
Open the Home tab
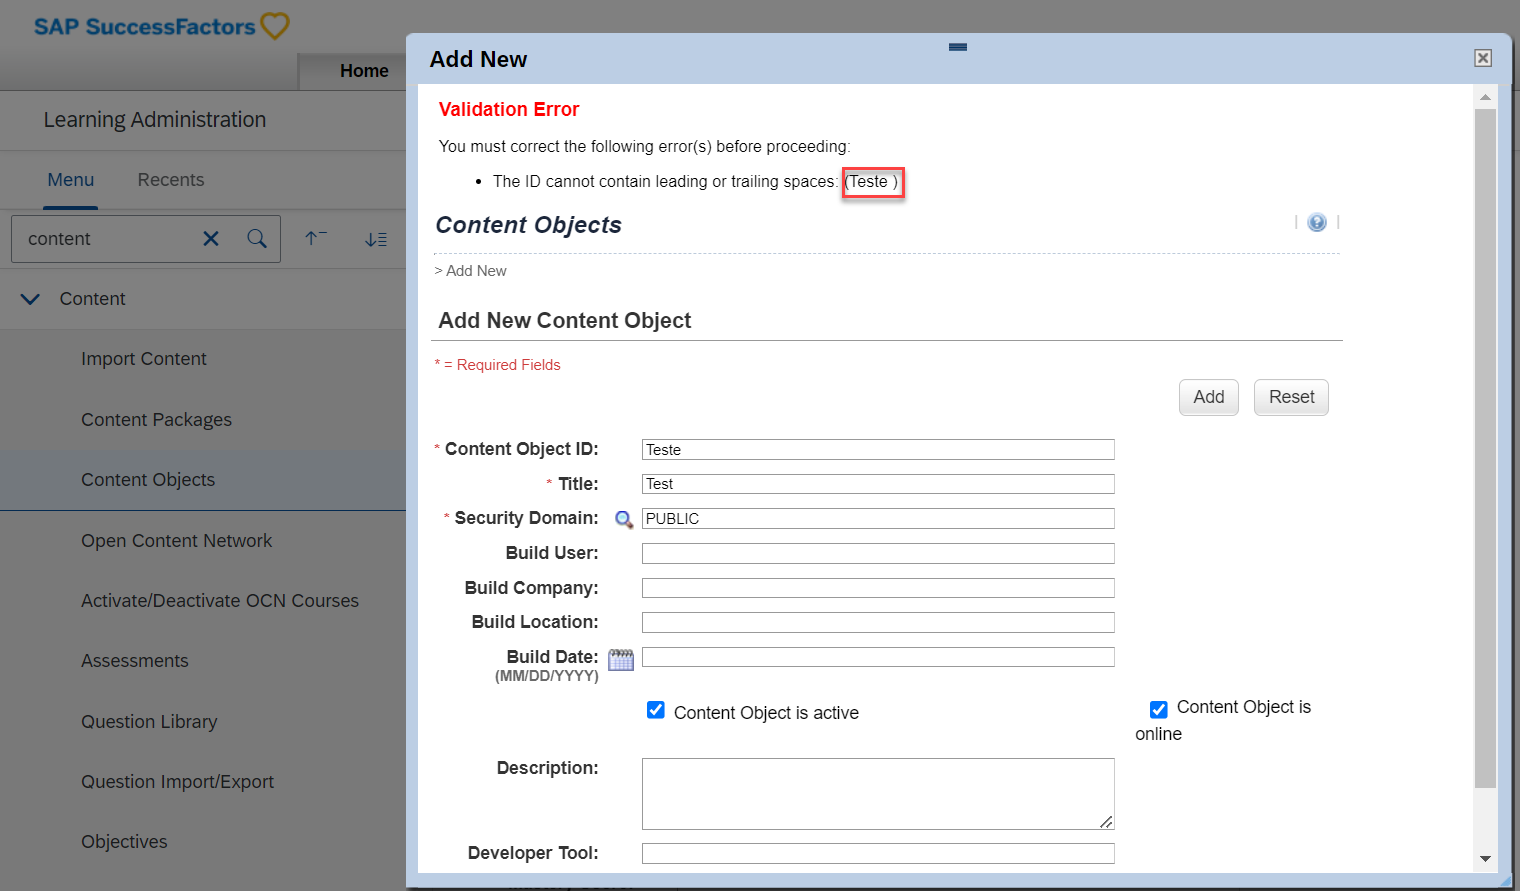pyautogui.click(x=364, y=71)
